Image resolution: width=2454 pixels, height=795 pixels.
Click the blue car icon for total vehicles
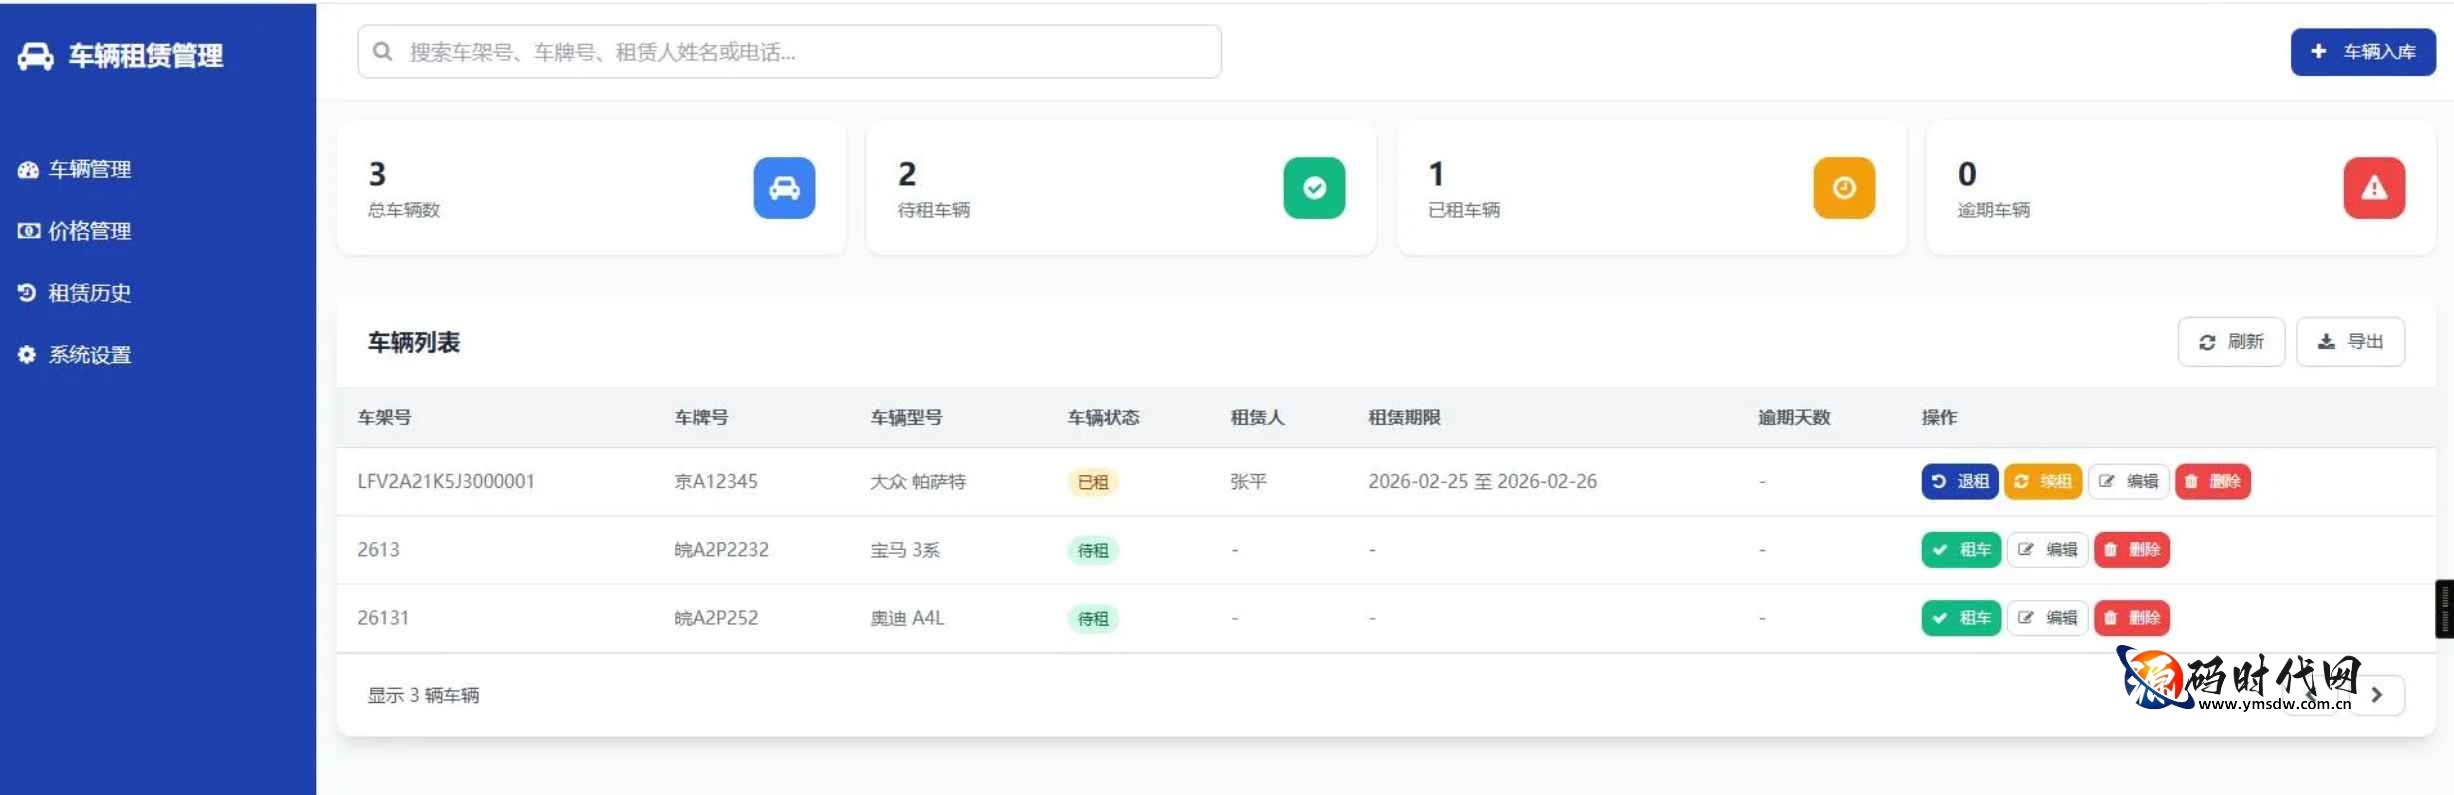pos(784,188)
